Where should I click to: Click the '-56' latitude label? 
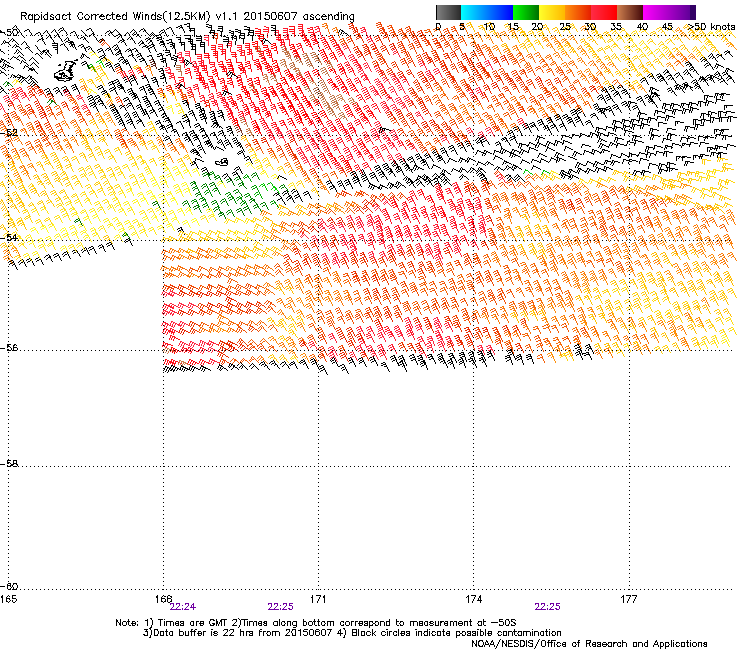click(x=9, y=347)
